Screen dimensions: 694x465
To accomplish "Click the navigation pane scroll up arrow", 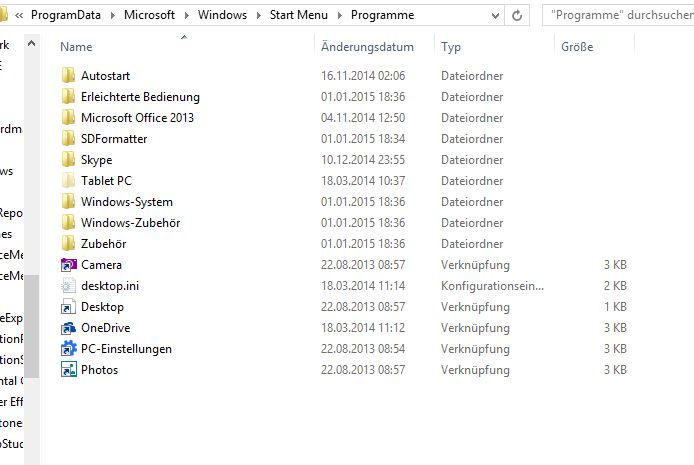I will tap(31, 43).
